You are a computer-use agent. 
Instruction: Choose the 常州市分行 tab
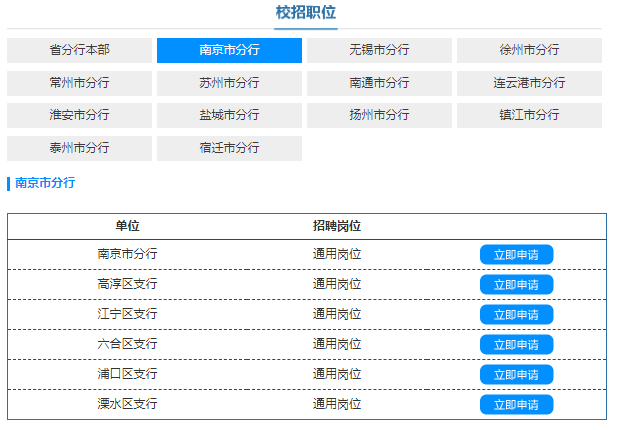tap(80, 83)
